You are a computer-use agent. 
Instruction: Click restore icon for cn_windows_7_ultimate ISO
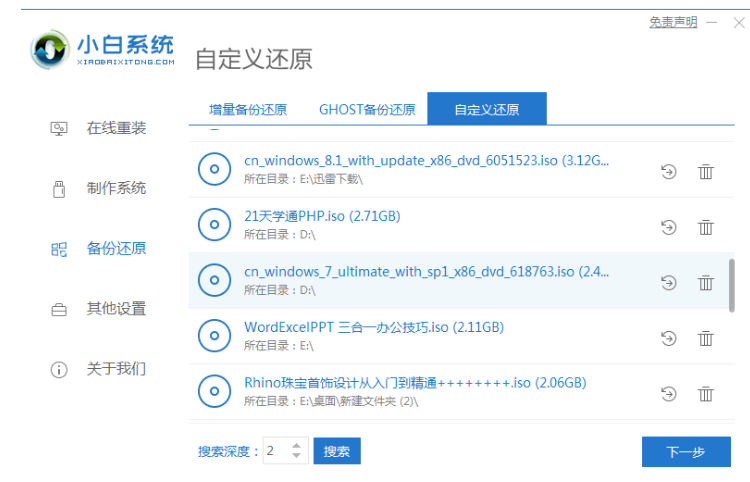point(669,283)
